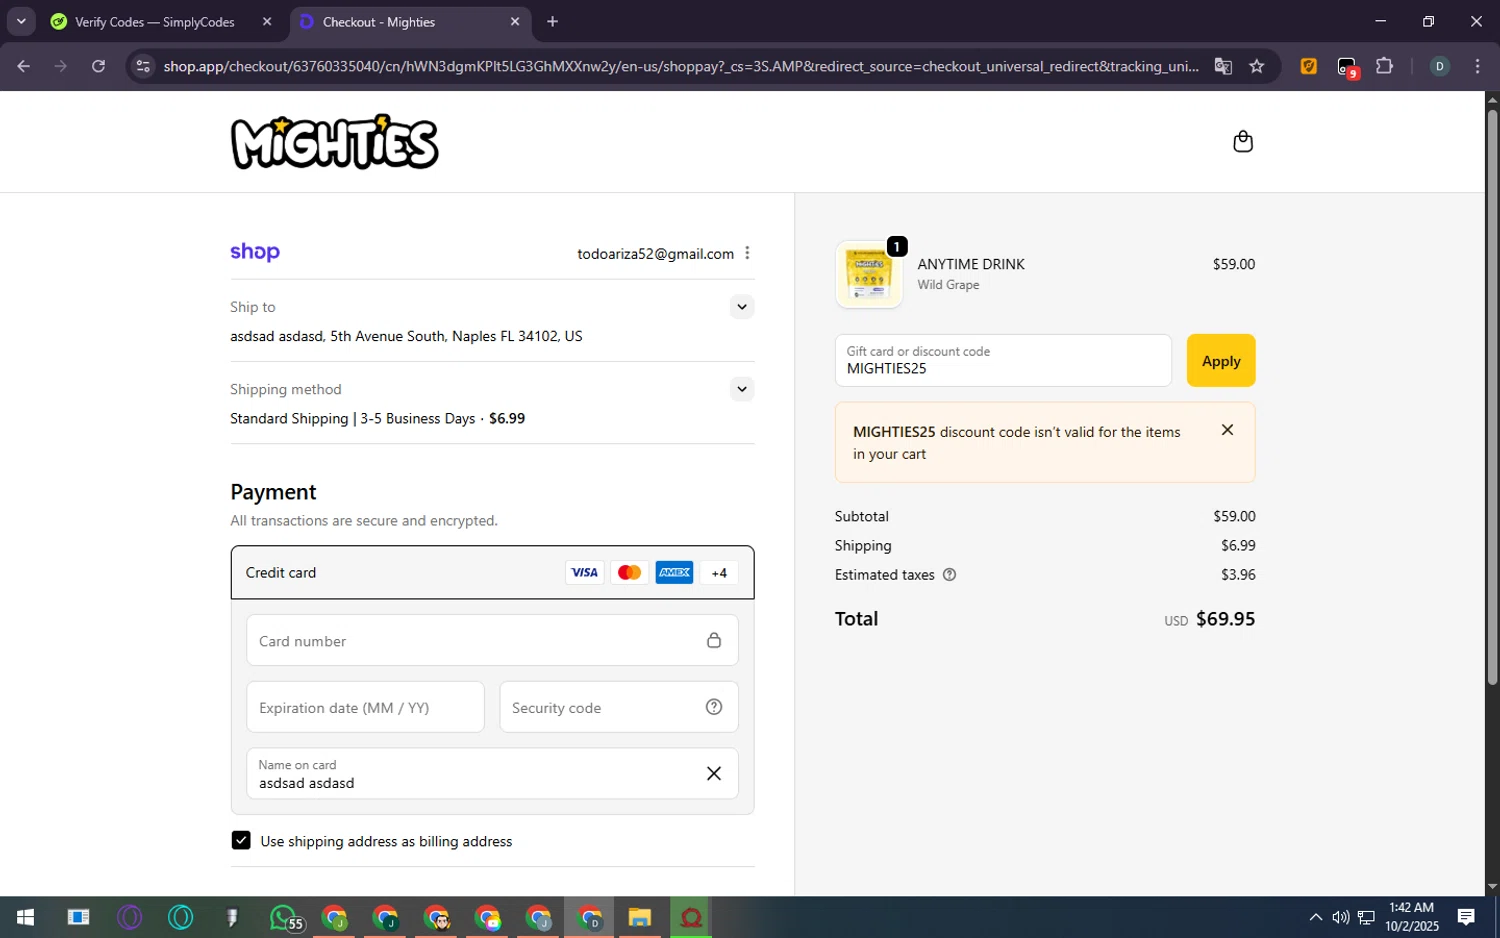Open the volume control in system tray
This screenshot has width=1500, height=938.
coord(1340,917)
